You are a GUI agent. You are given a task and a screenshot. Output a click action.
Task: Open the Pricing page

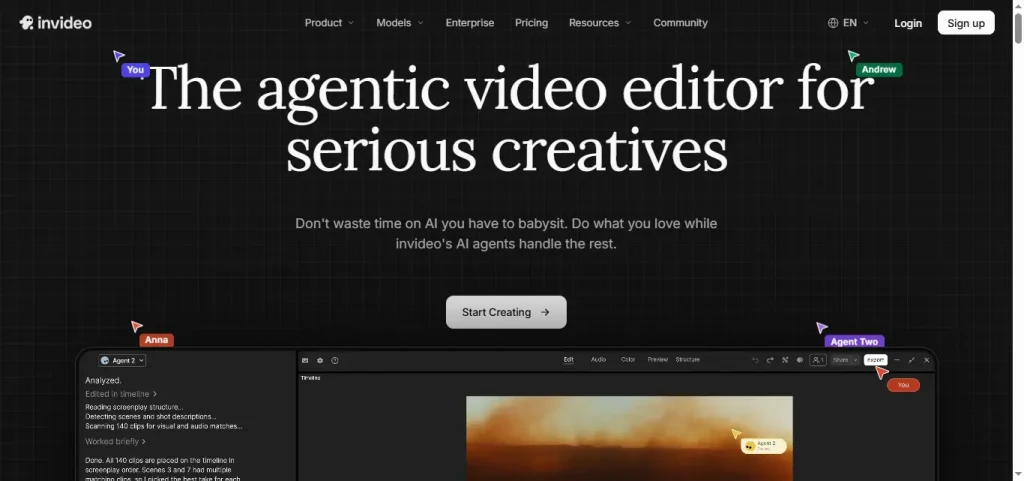coord(531,23)
